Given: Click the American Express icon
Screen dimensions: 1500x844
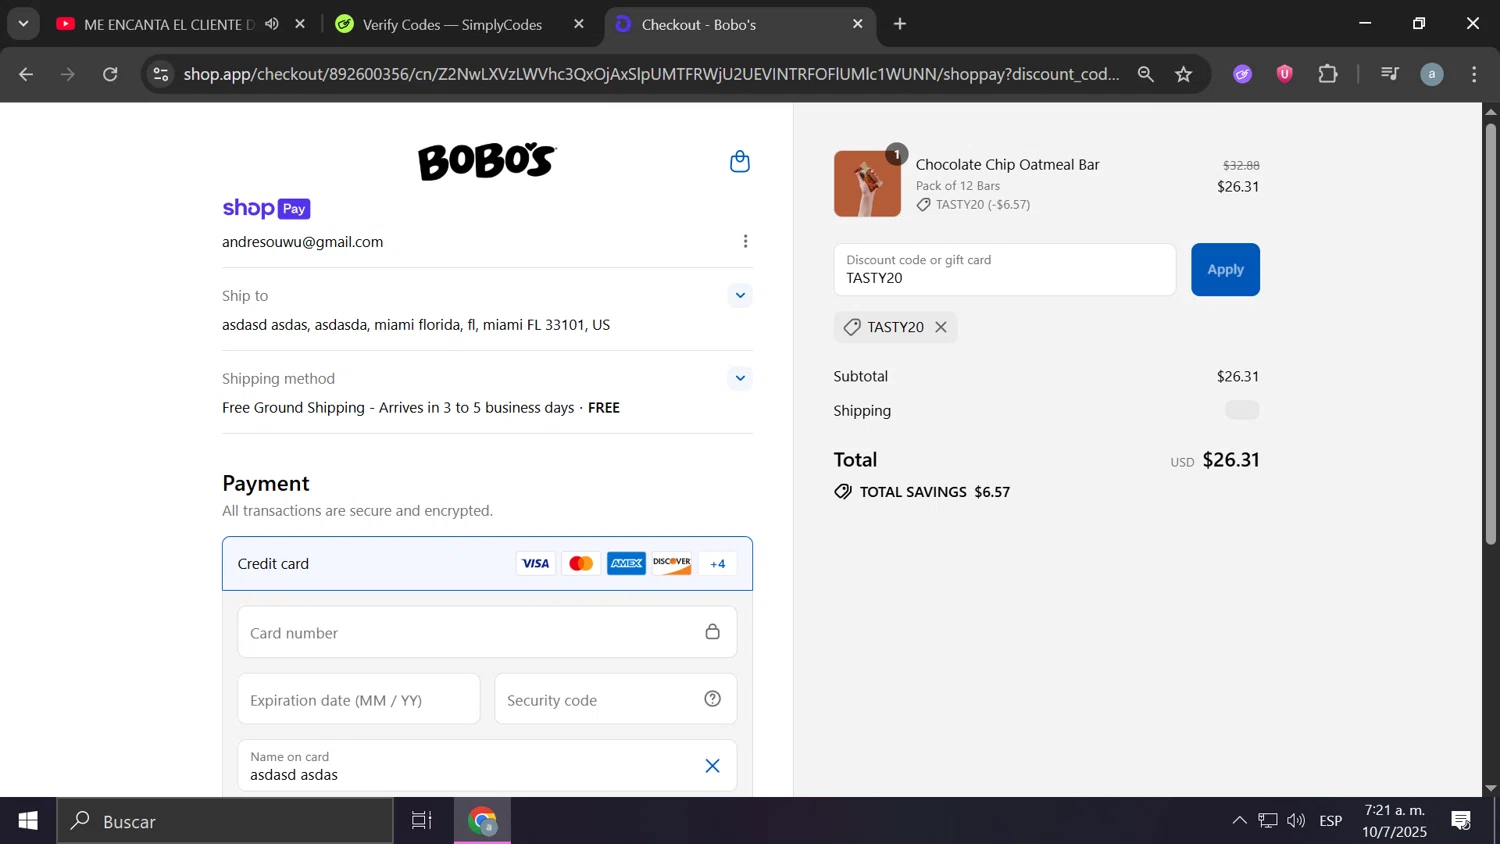Looking at the screenshot, I should pos(627,564).
